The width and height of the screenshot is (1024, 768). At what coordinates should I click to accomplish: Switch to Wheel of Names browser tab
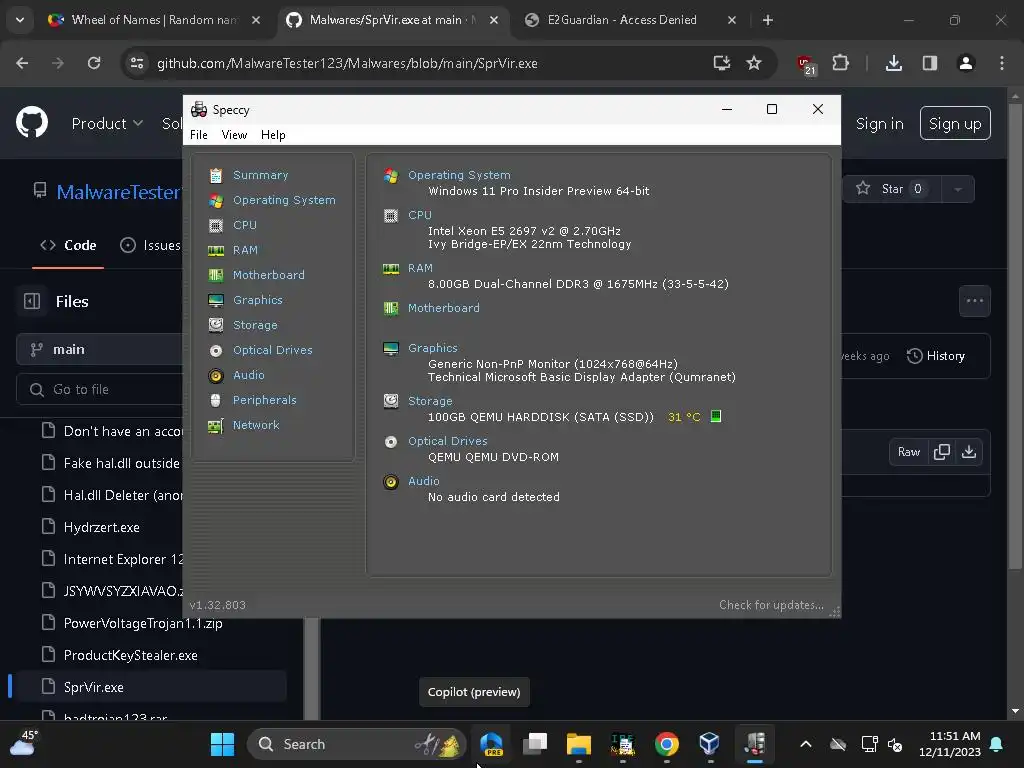point(154,20)
